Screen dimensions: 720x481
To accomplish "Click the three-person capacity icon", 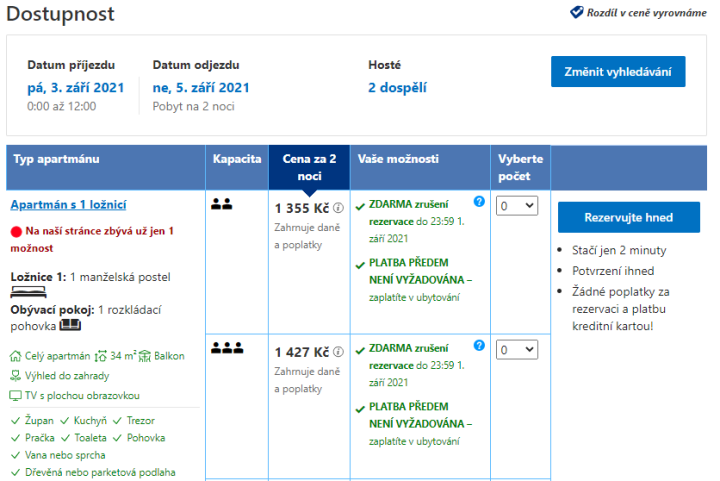I will click(x=226, y=348).
